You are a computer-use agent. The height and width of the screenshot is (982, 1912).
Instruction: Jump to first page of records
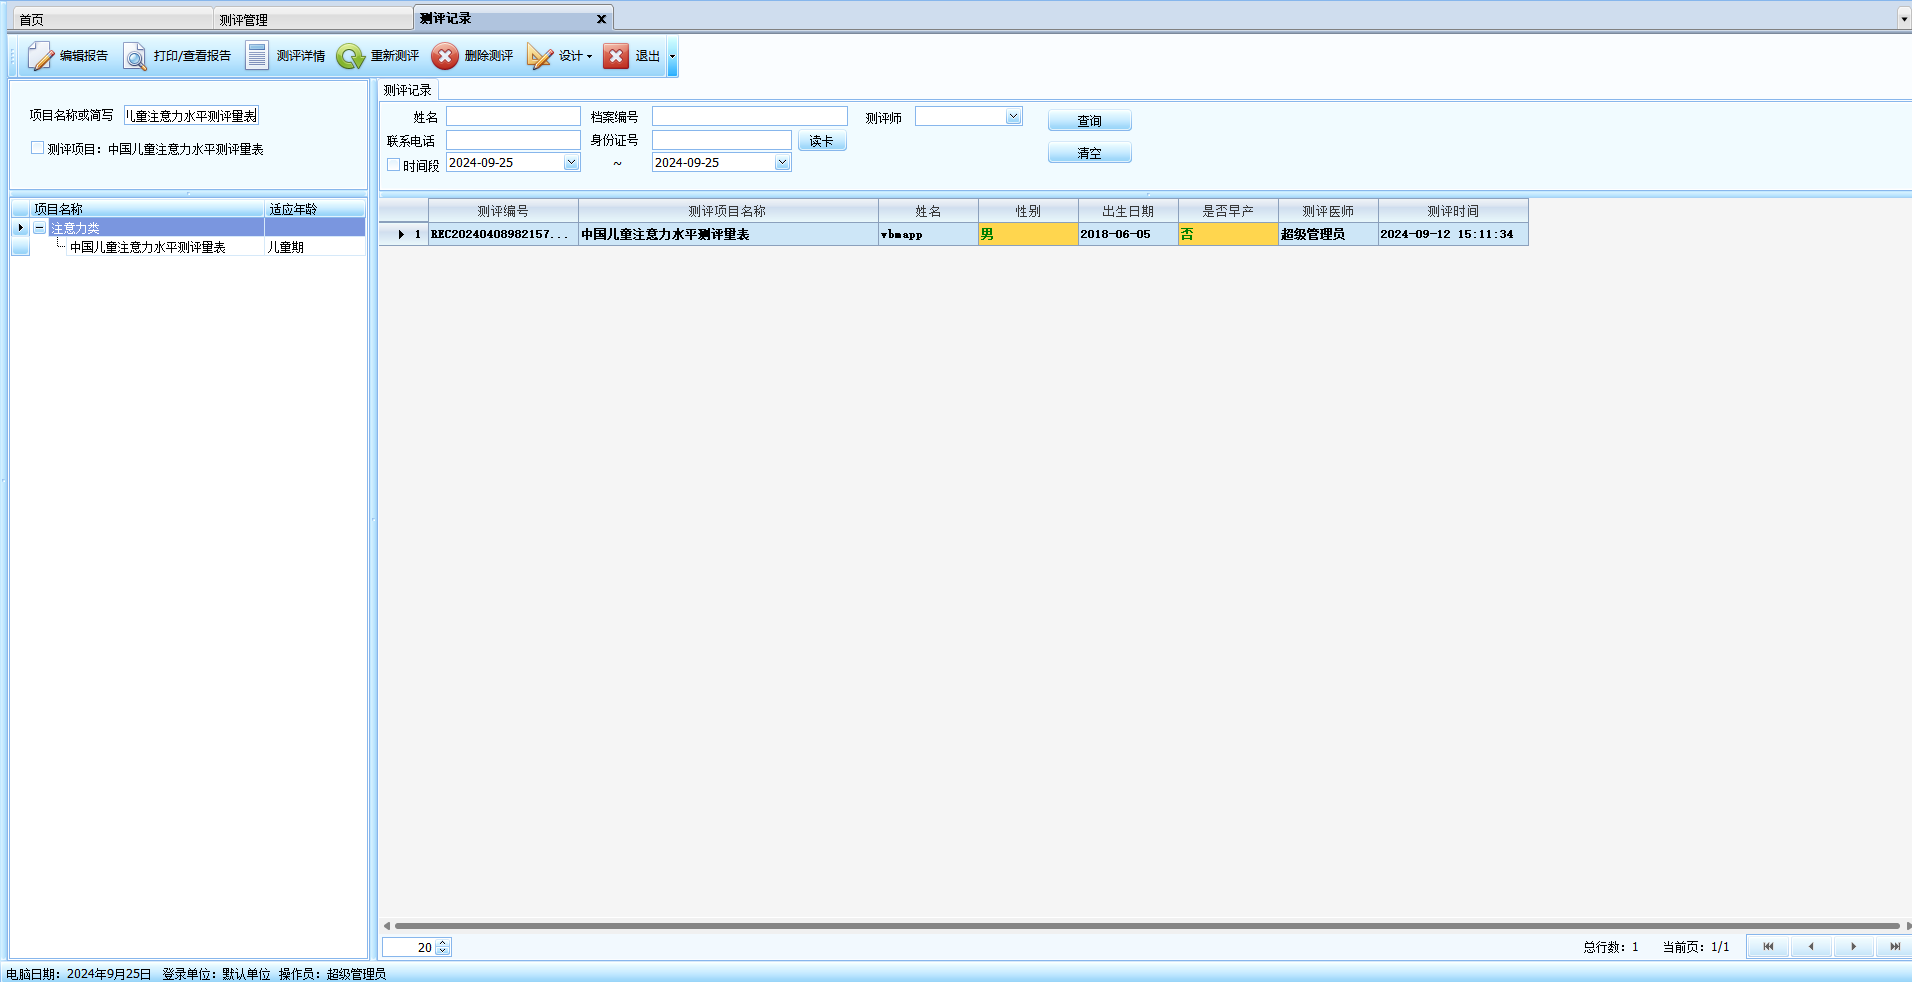(1767, 946)
